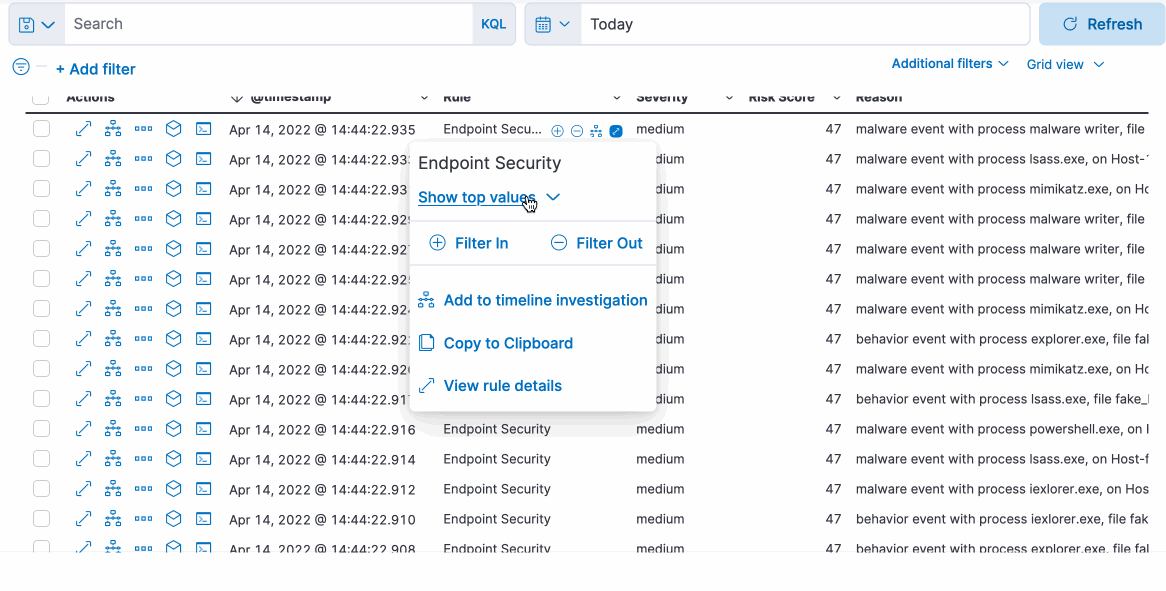Open more actions dots in 14:44:22.912 row
Screen dimensions: 1166x591
coord(144,489)
